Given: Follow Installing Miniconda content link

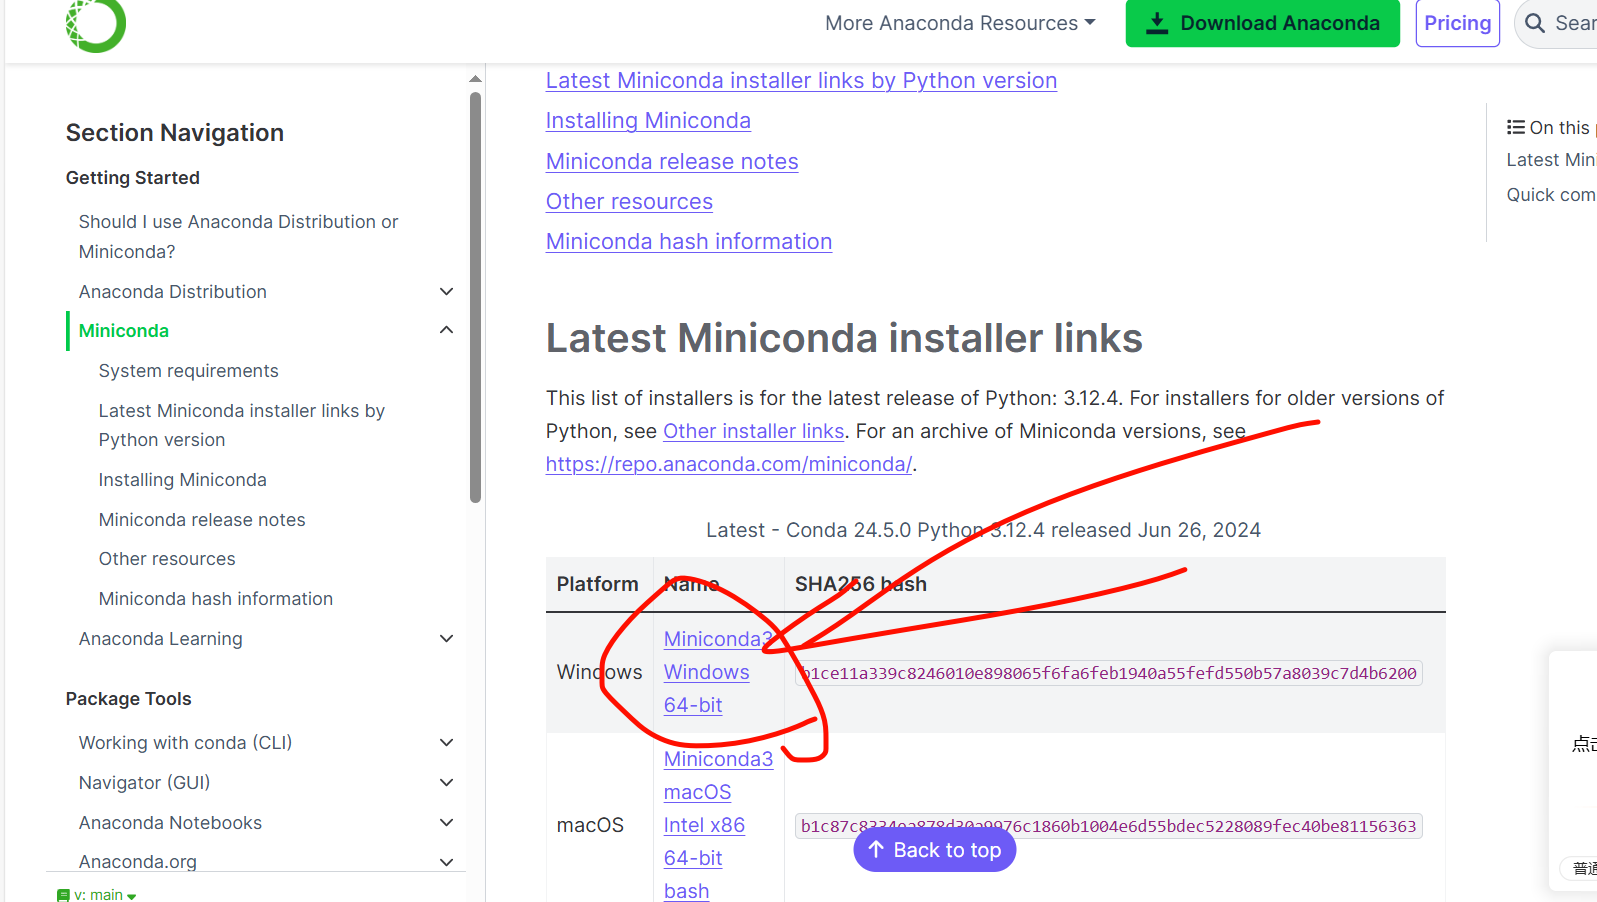Looking at the screenshot, I should click(648, 120).
